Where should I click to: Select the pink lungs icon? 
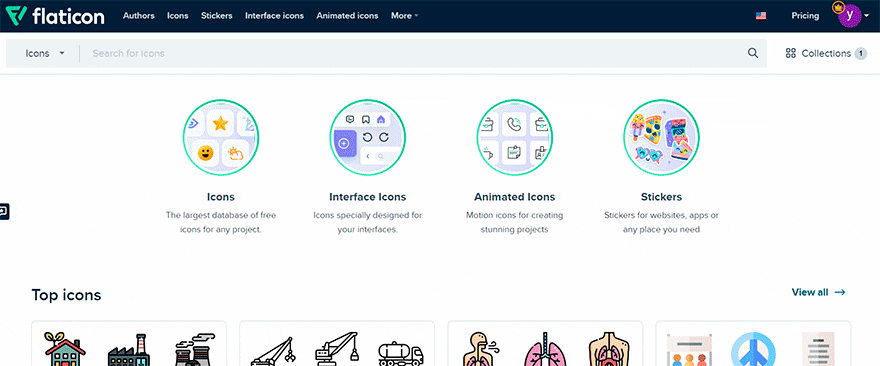545,349
